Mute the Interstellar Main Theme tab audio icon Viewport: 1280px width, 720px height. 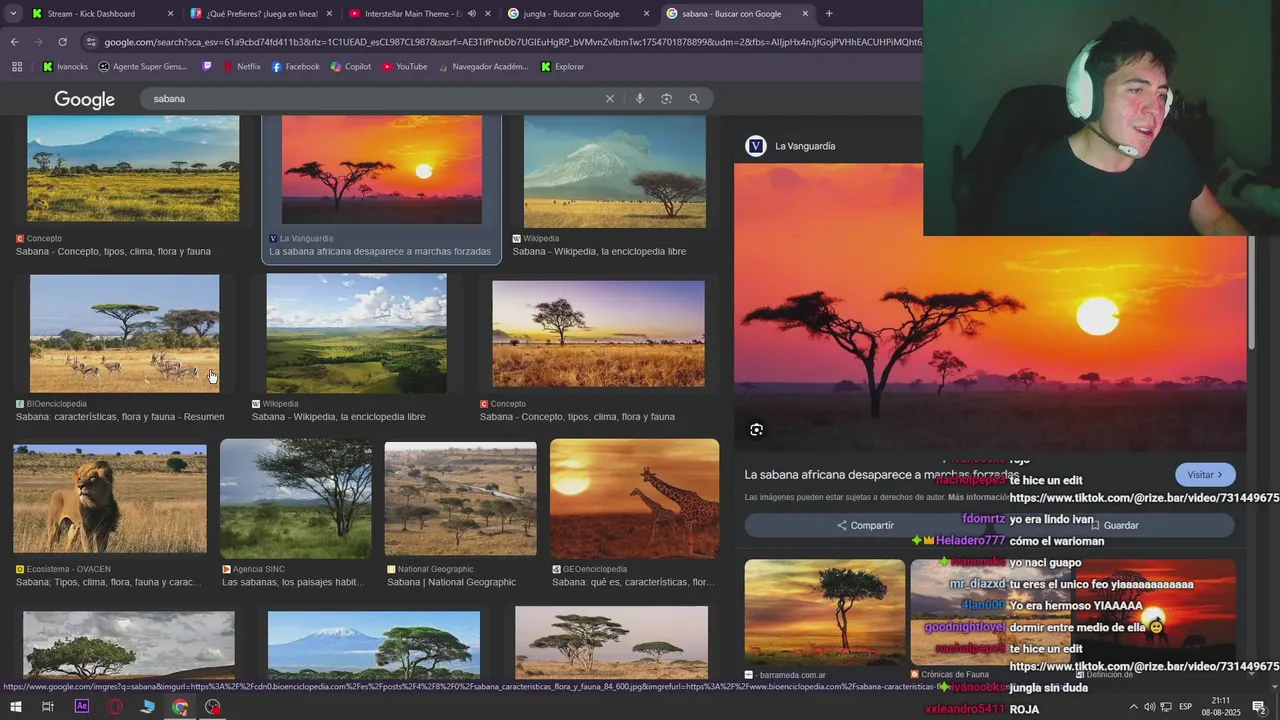click(x=472, y=14)
